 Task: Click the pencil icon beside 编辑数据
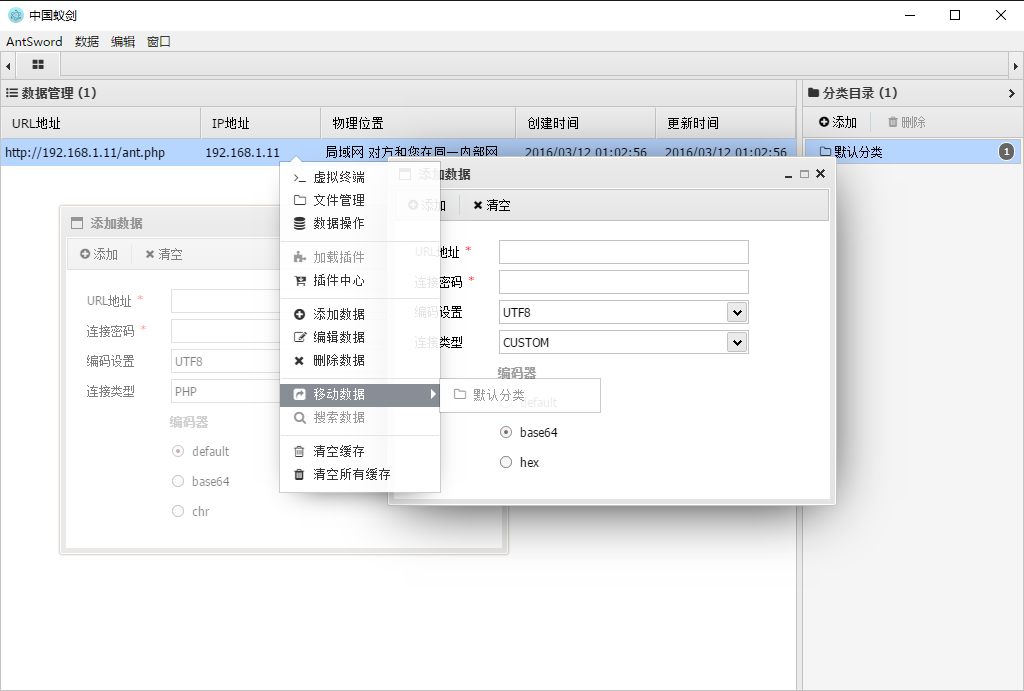[300, 337]
